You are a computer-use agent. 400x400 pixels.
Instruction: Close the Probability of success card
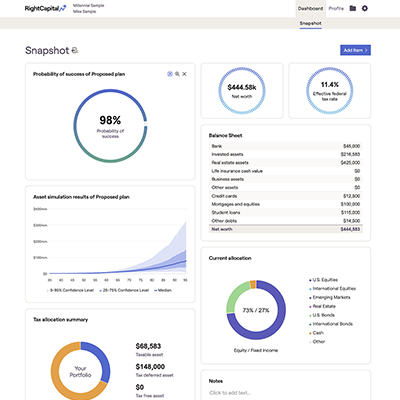click(x=184, y=74)
